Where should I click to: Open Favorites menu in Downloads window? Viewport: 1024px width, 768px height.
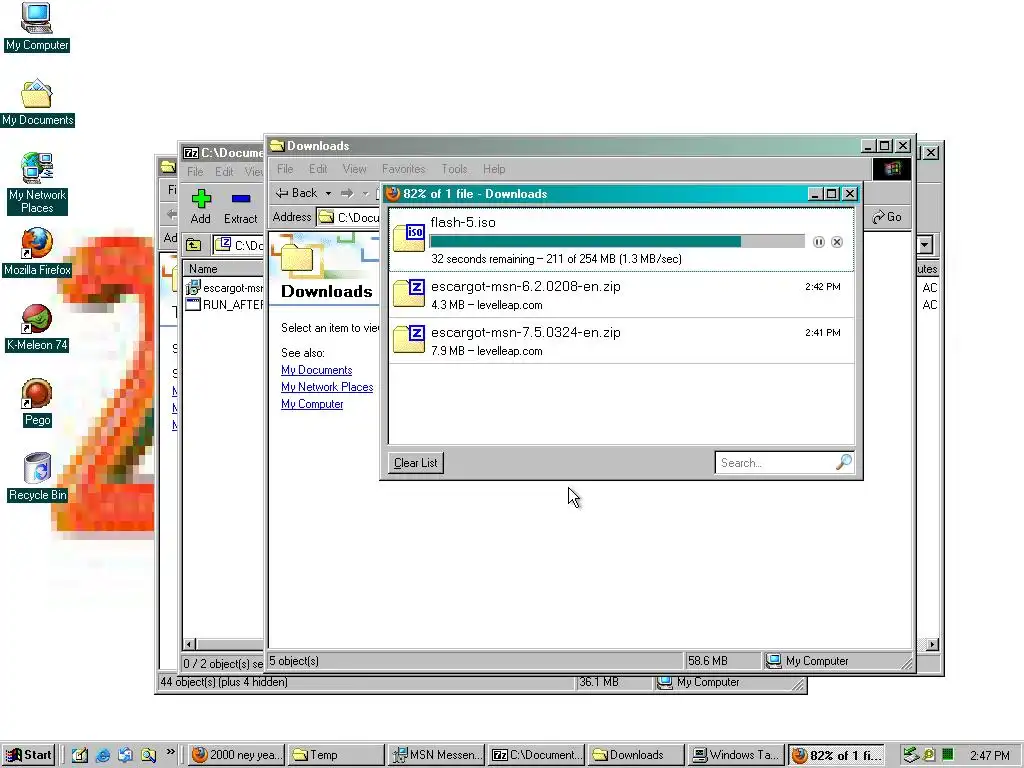(x=404, y=169)
